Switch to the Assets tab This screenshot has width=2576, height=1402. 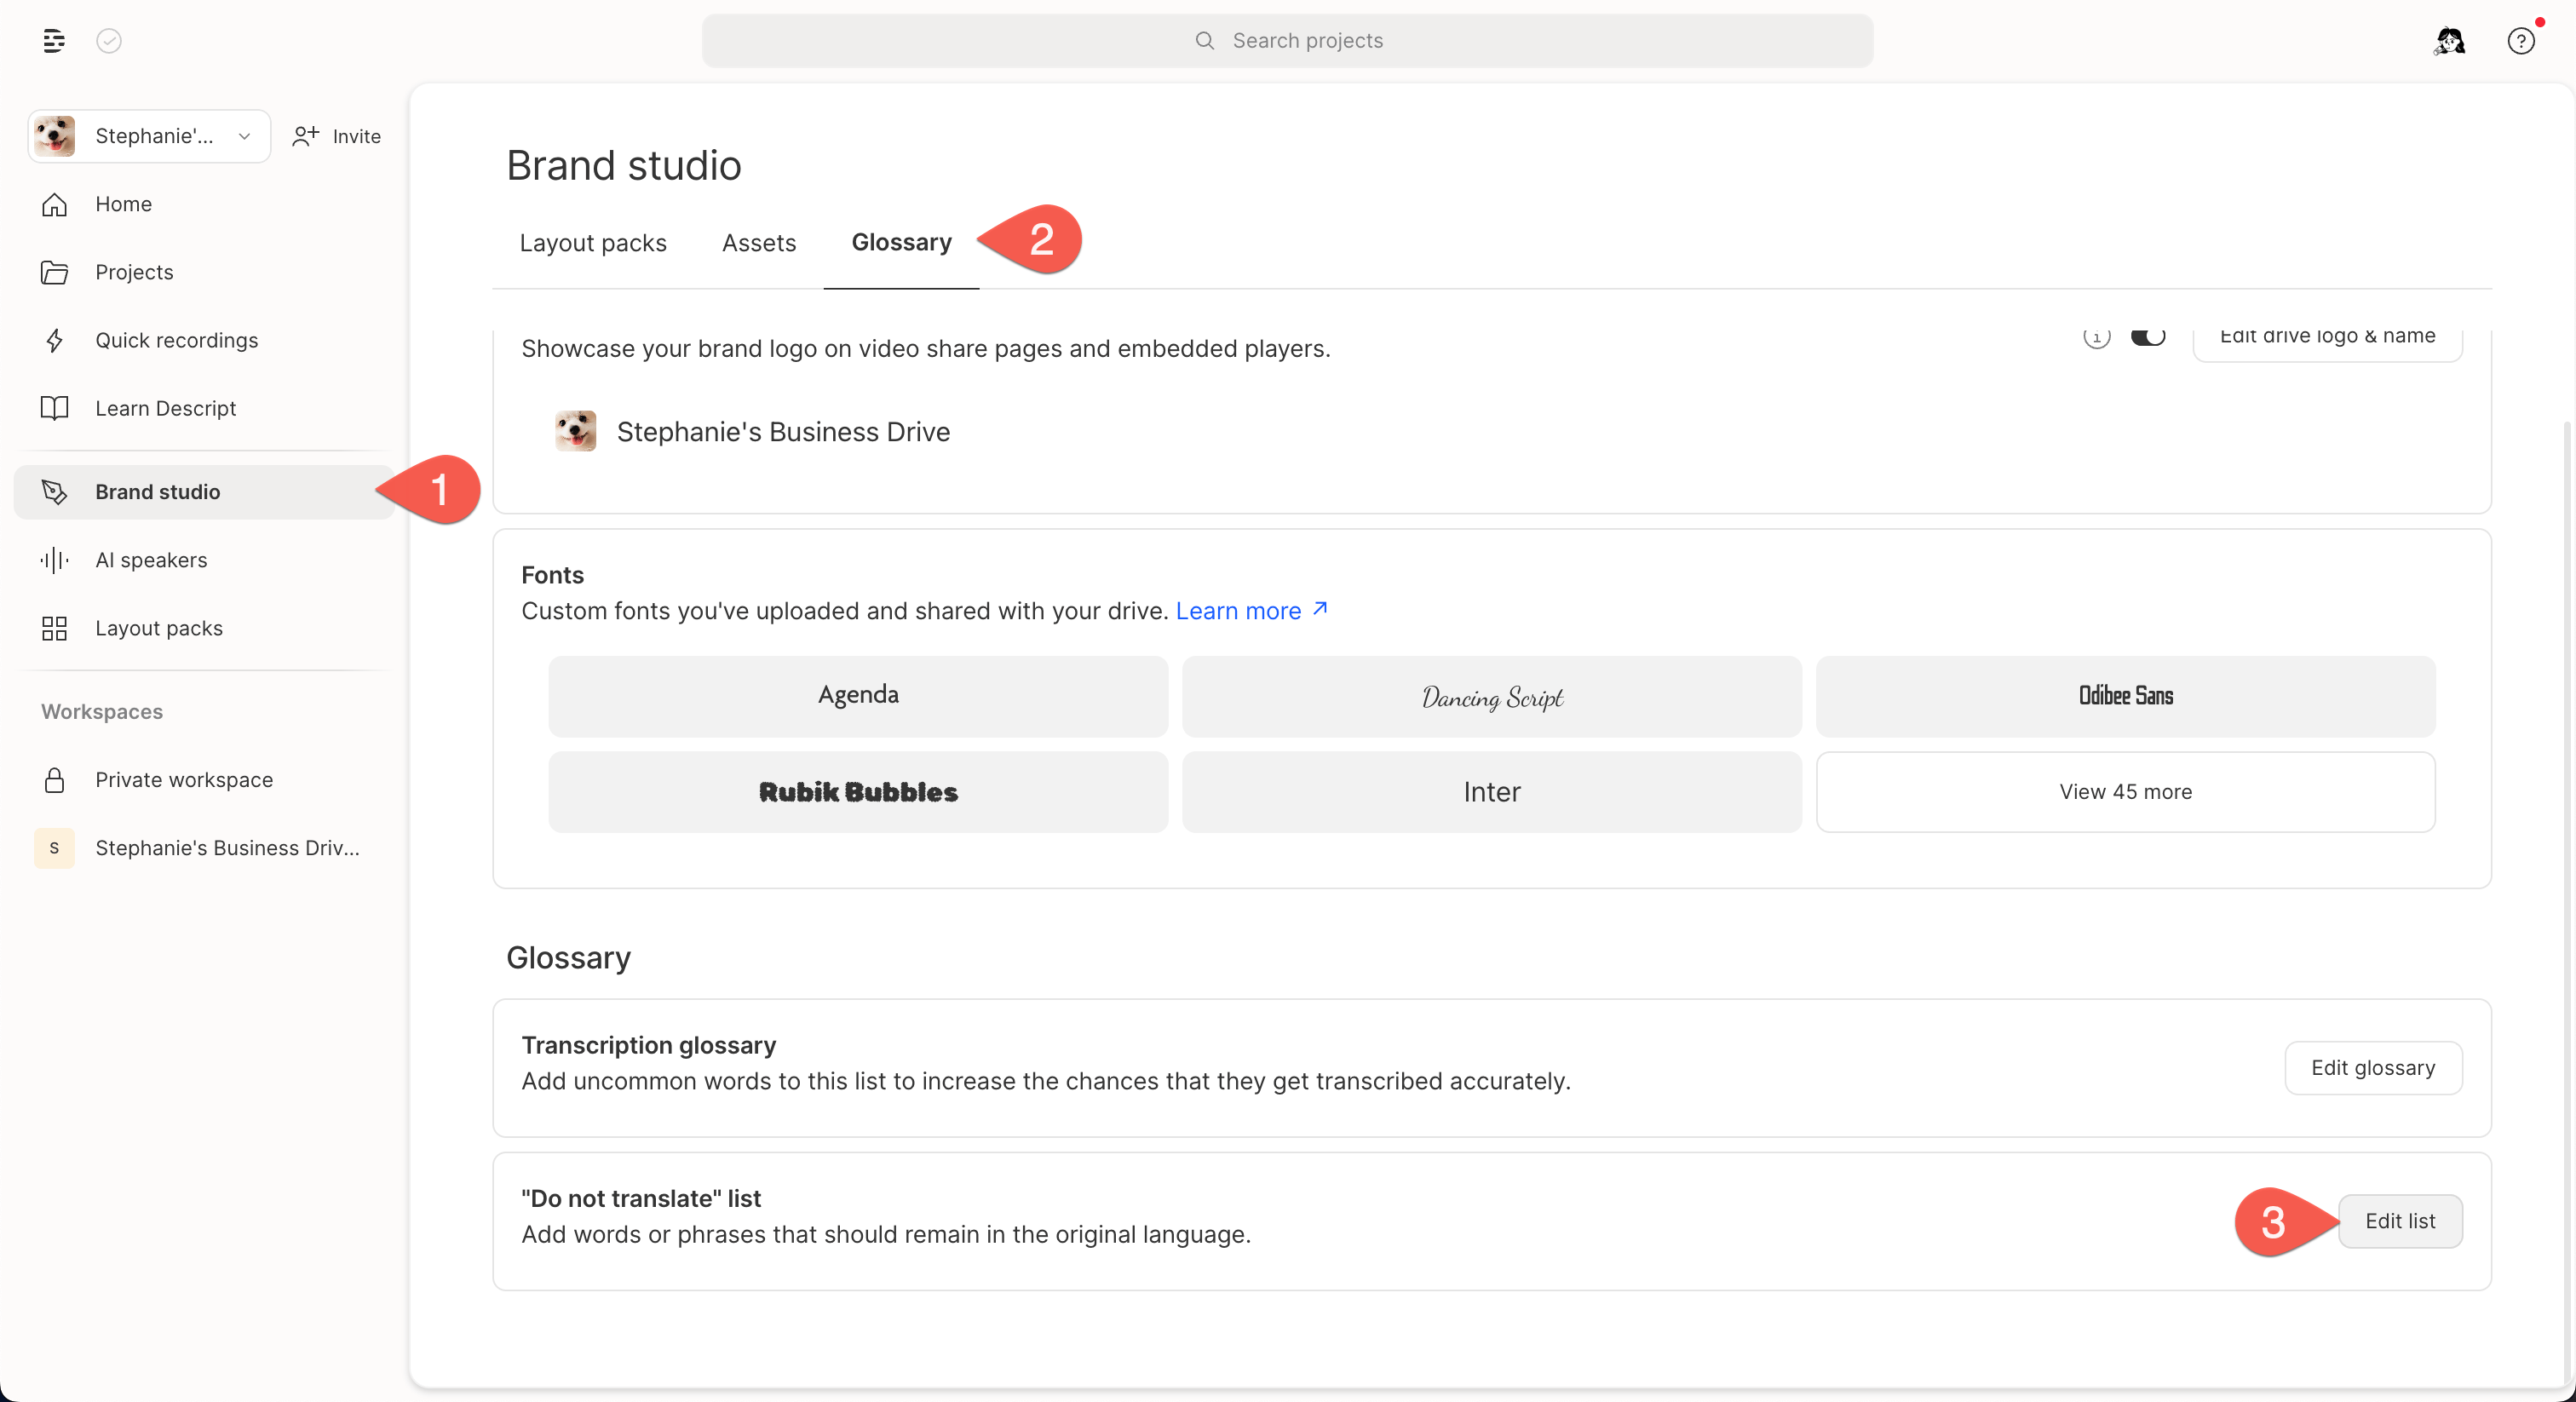[x=759, y=243]
